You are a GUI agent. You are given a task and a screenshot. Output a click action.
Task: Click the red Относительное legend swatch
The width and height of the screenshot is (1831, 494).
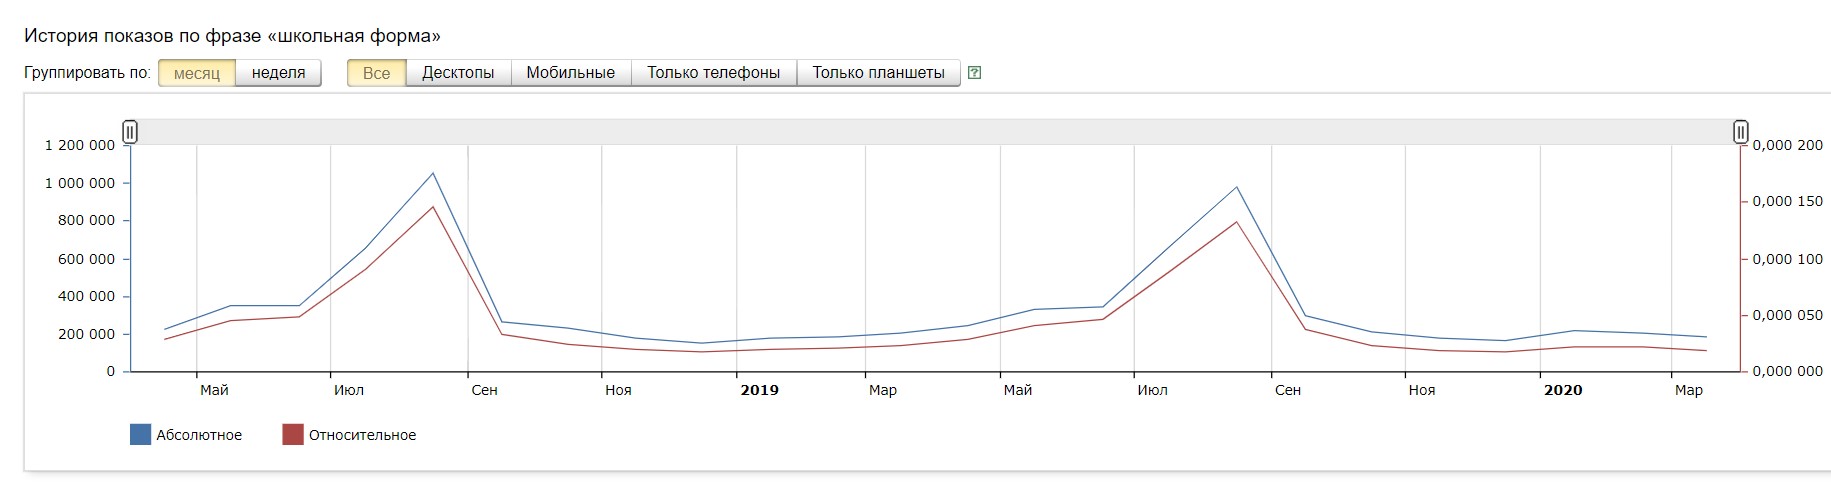coord(292,434)
